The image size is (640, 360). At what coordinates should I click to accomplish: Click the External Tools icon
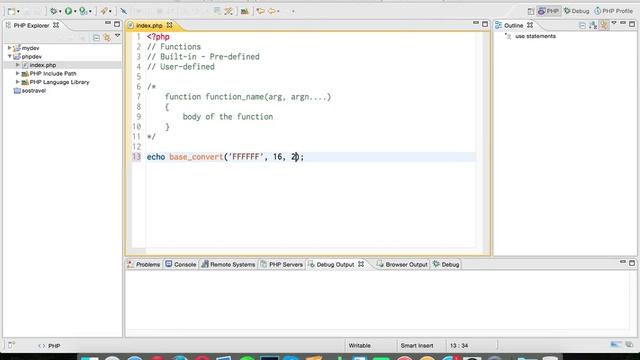pos(104,11)
